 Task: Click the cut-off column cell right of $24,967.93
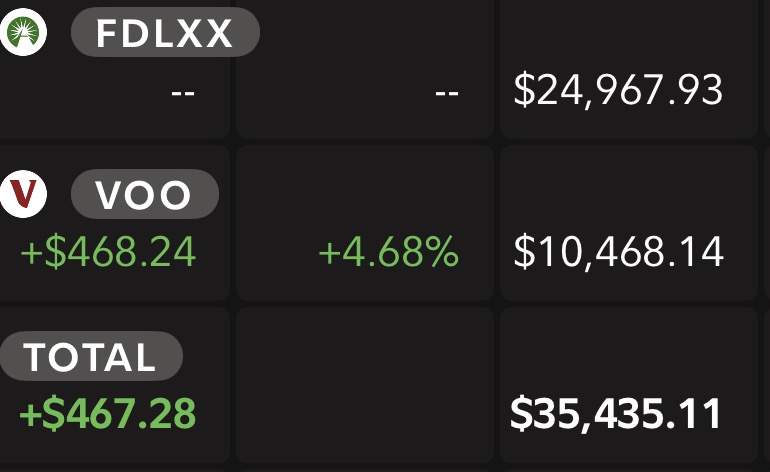767,69
